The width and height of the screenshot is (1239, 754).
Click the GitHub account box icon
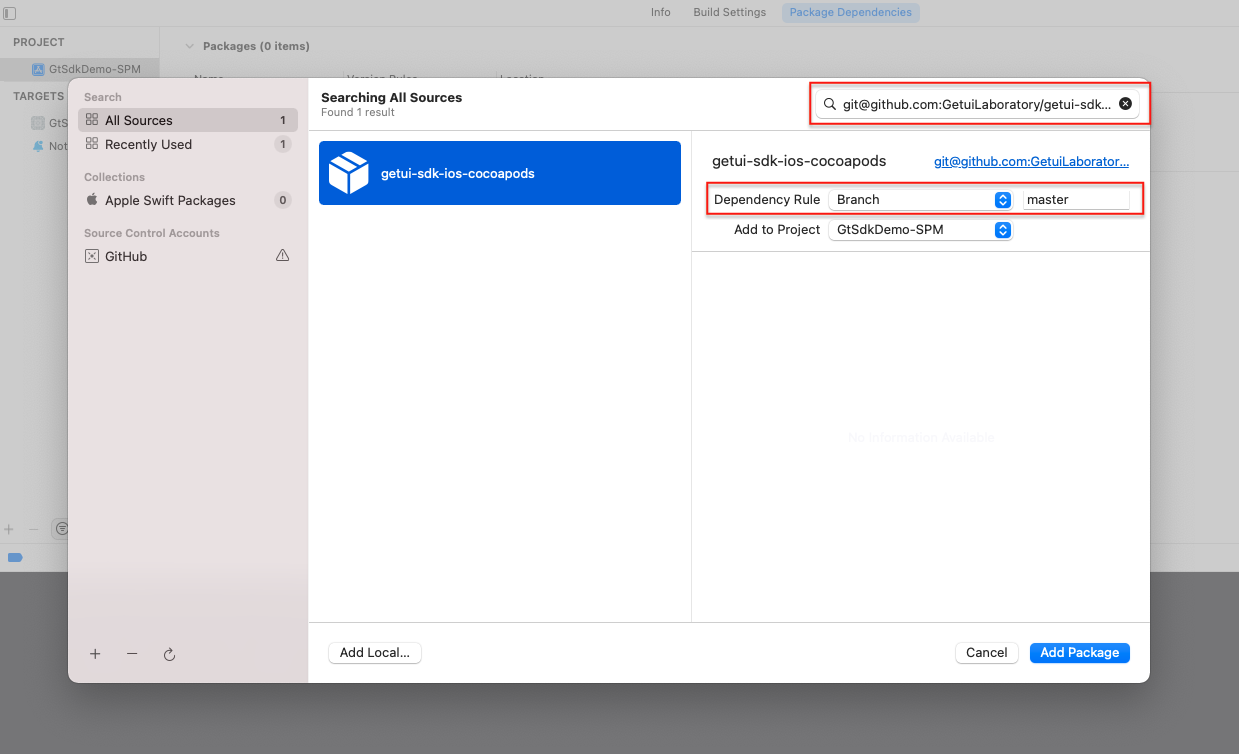[92, 256]
